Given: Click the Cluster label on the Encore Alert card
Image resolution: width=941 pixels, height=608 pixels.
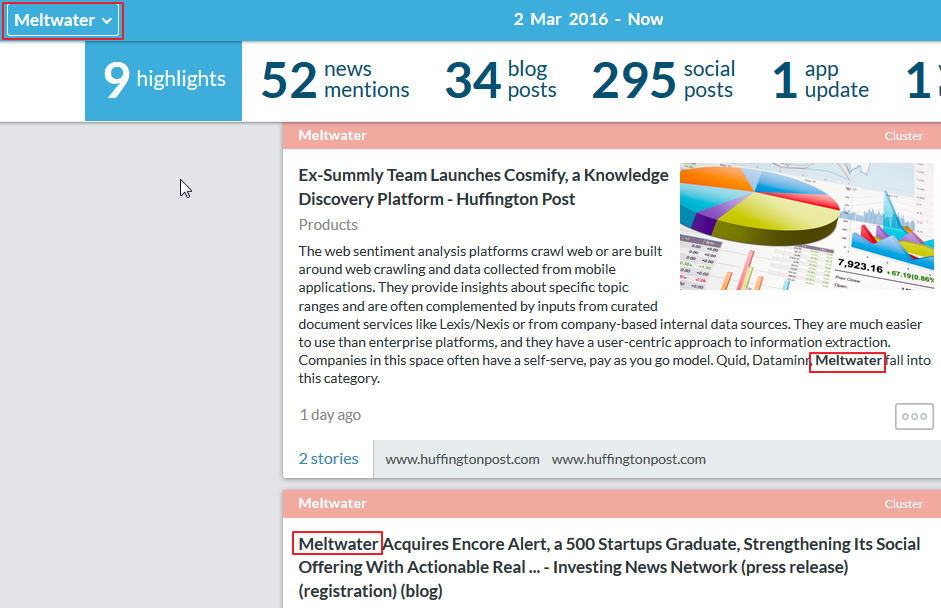Looking at the screenshot, I should pos(903,504).
